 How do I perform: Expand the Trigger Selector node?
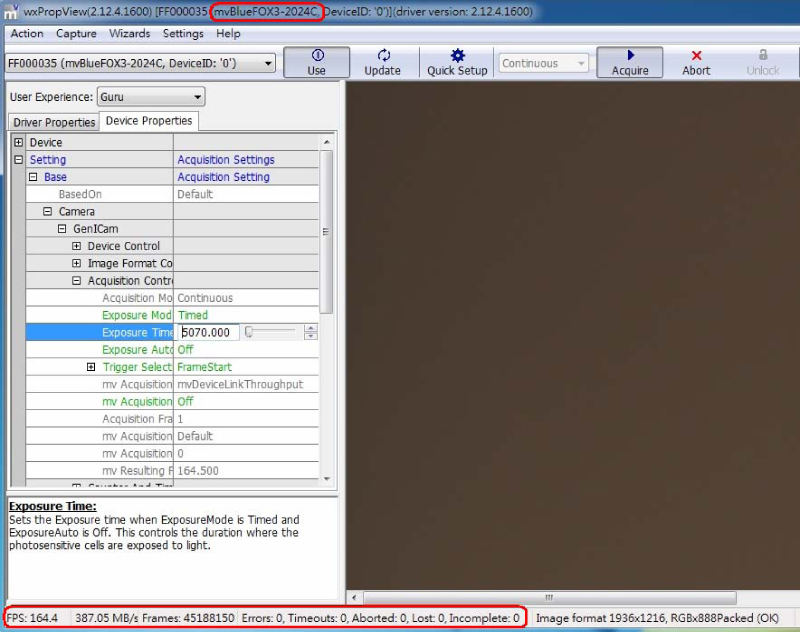pos(92,367)
